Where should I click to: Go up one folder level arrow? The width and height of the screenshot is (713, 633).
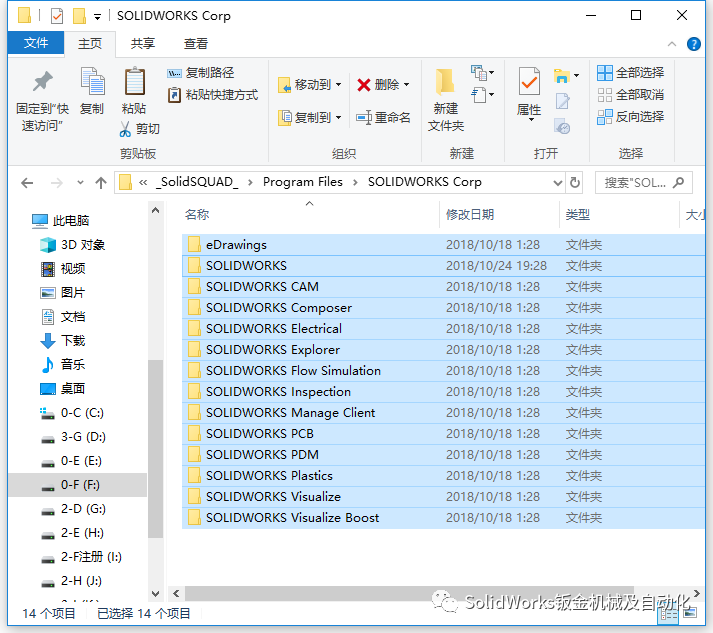101,183
